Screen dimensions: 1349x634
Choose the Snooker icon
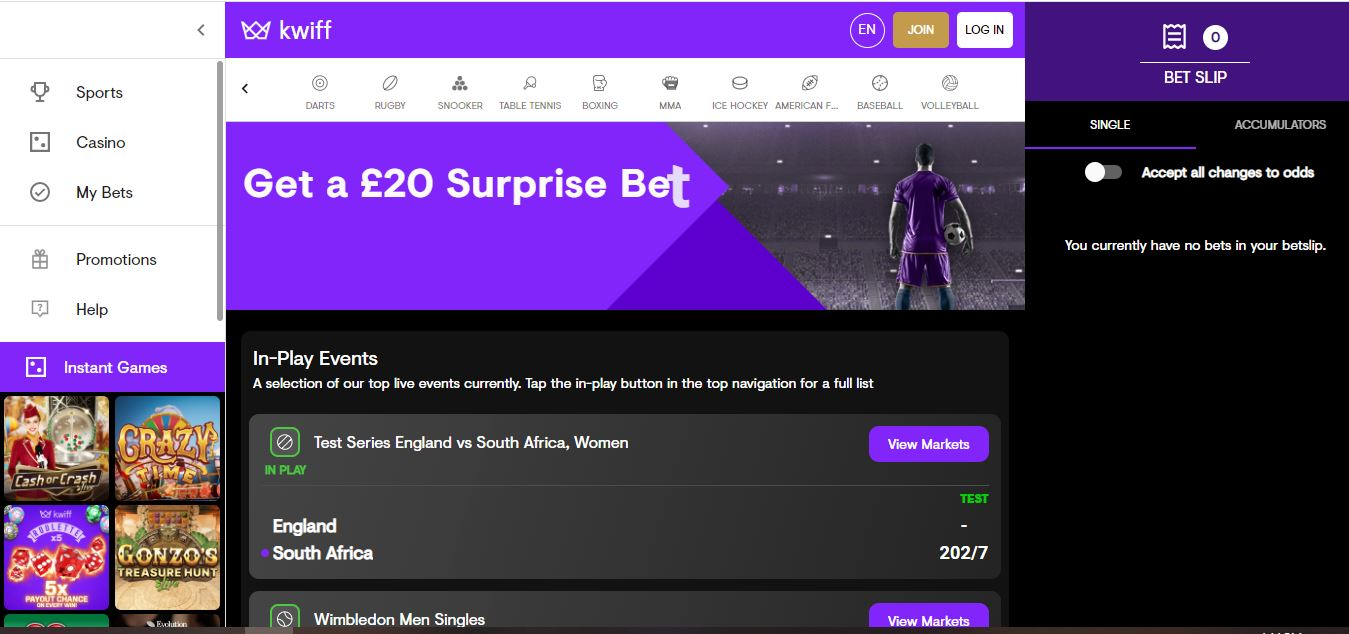click(460, 84)
